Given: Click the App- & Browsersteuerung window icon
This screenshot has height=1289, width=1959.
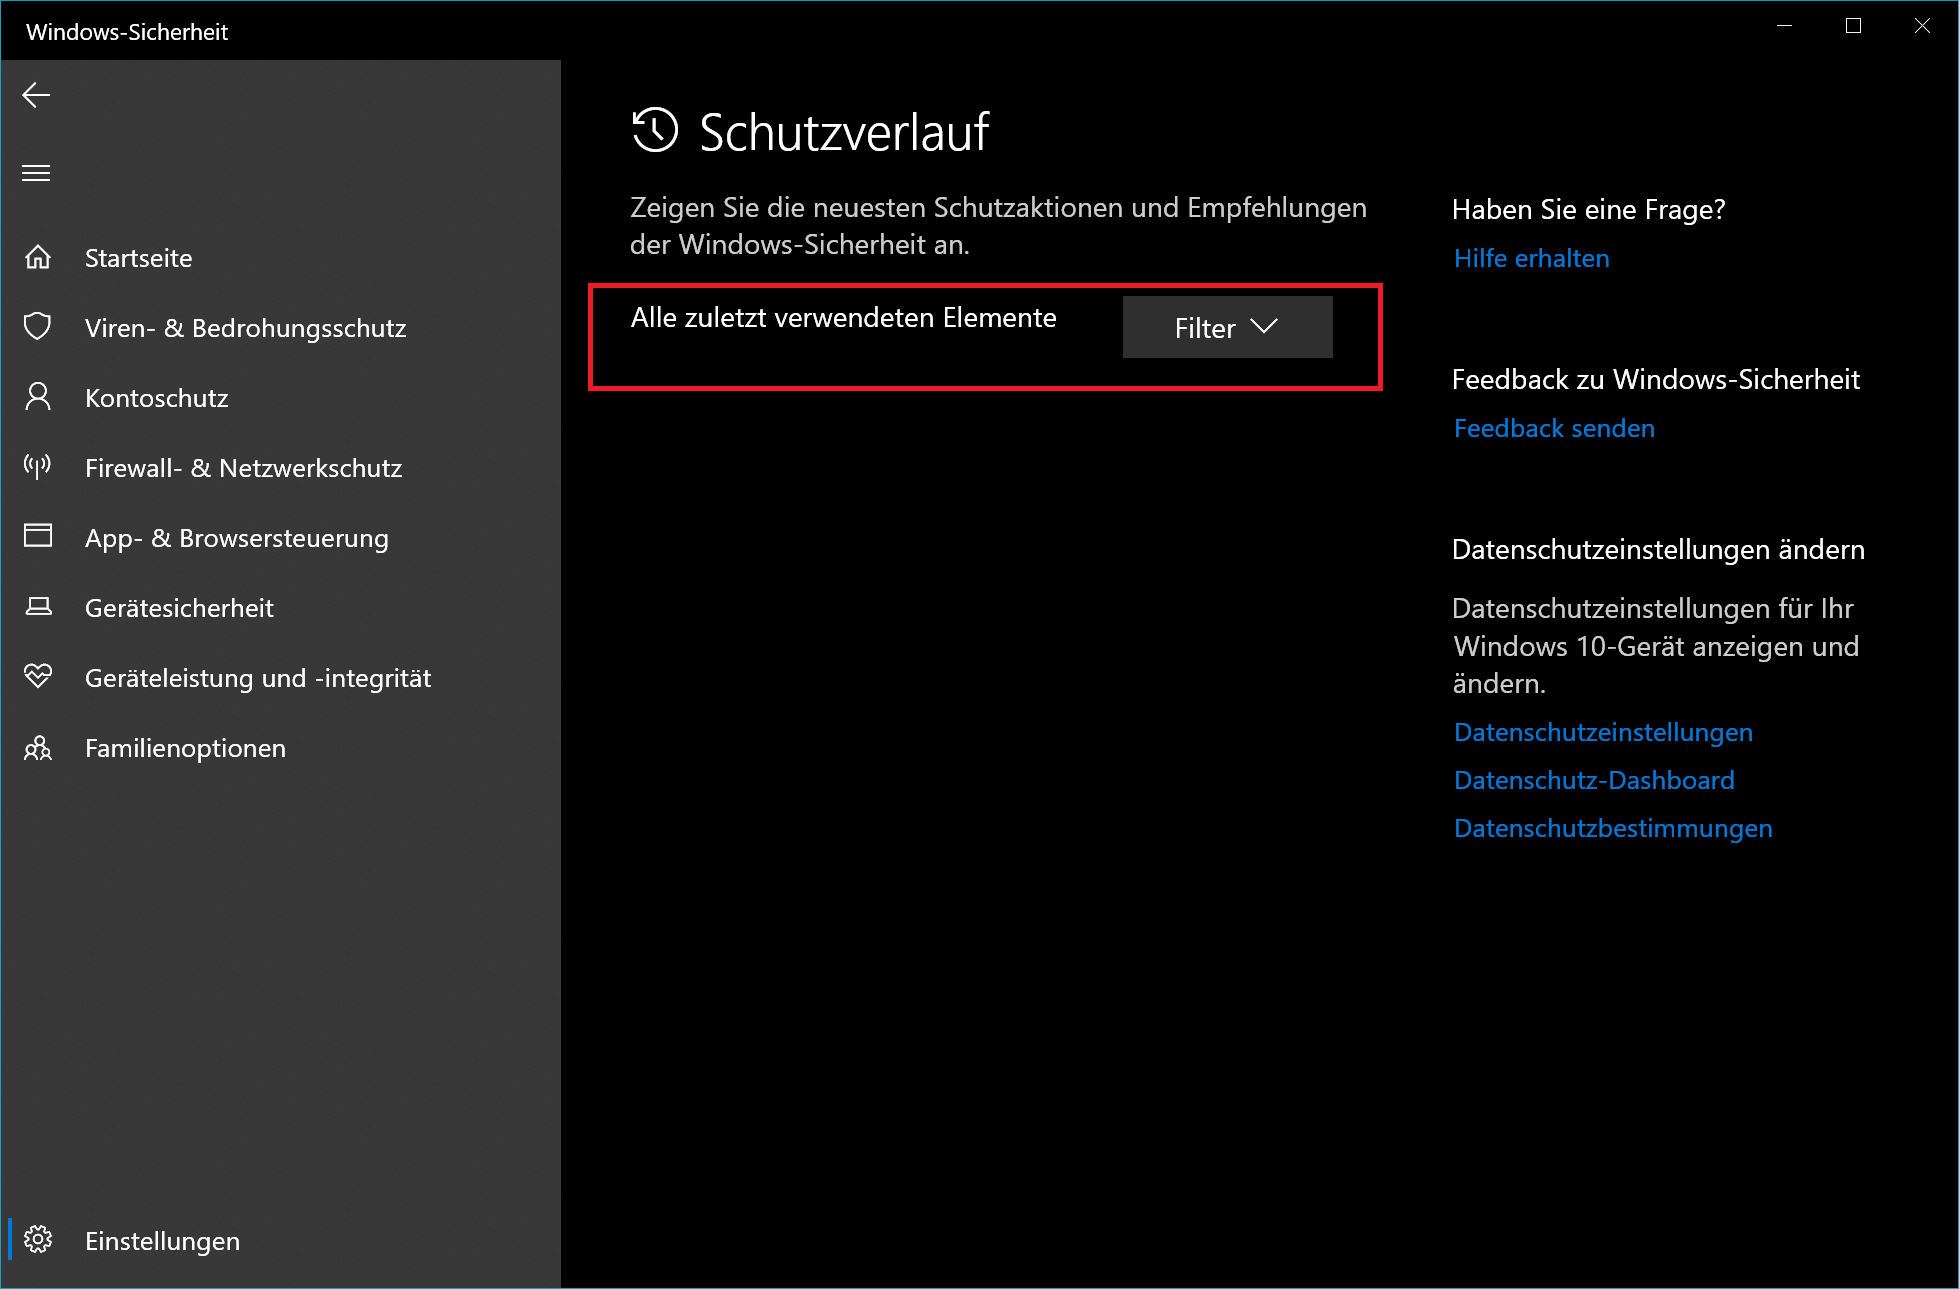Looking at the screenshot, I should pyautogui.click(x=38, y=536).
